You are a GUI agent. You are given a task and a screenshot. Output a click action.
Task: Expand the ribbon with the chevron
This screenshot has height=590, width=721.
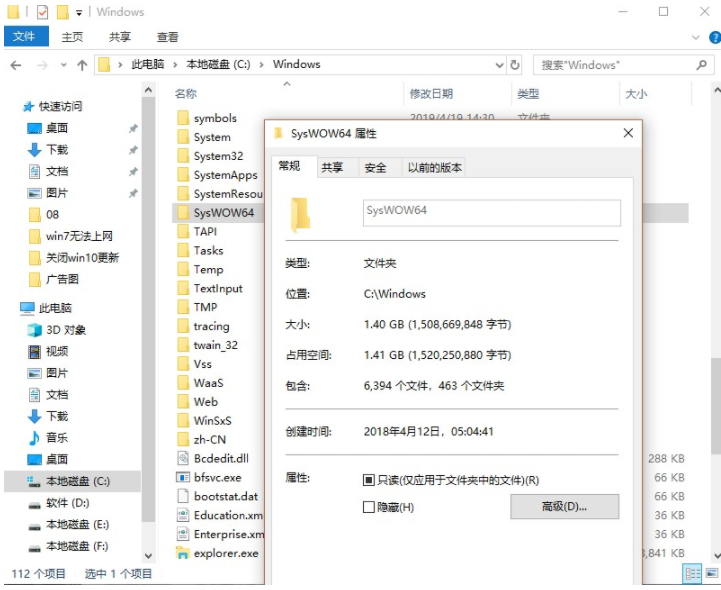[x=696, y=37]
